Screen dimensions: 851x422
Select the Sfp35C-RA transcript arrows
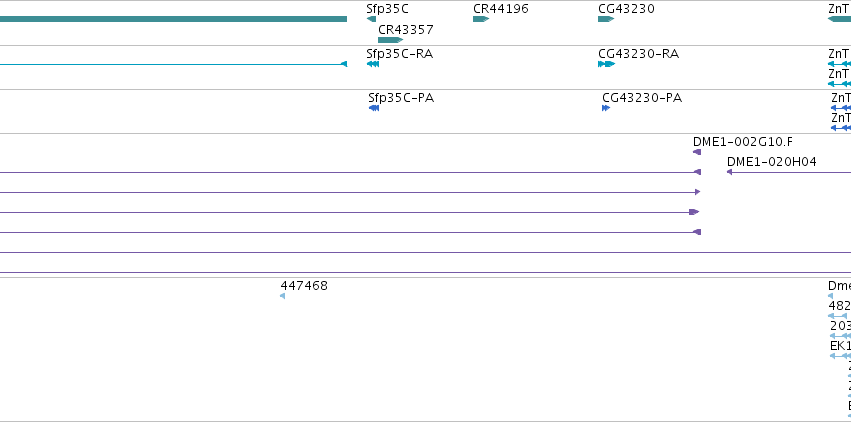(x=373, y=64)
